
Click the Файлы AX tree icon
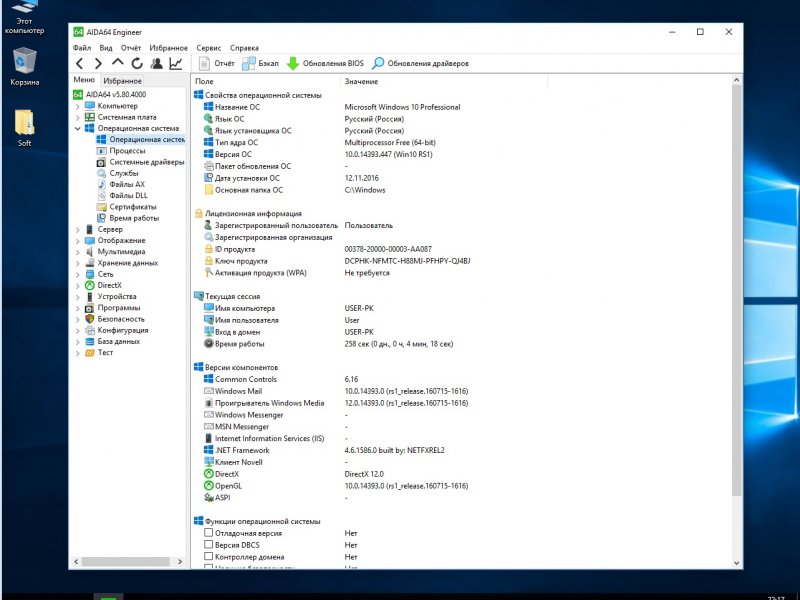[x=101, y=184]
